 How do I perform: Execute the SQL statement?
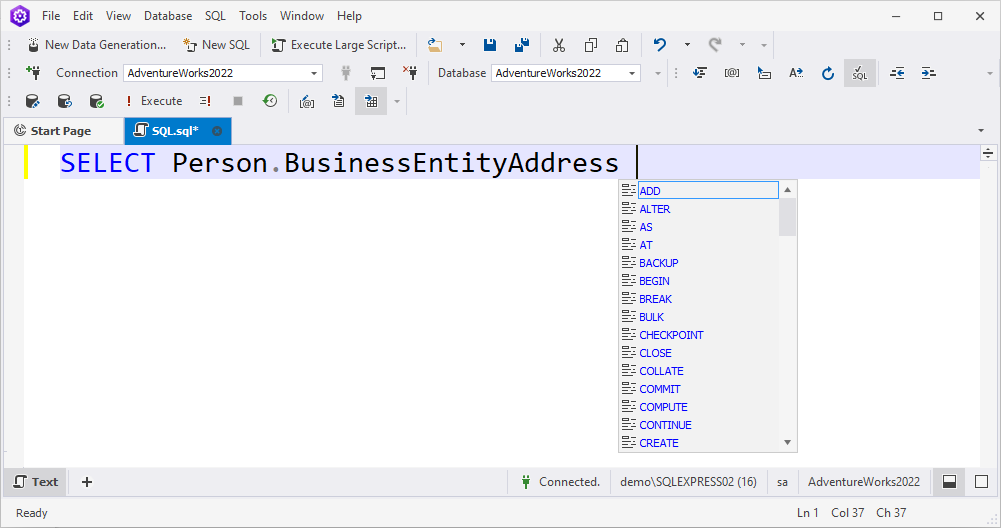[x=154, y=101]
